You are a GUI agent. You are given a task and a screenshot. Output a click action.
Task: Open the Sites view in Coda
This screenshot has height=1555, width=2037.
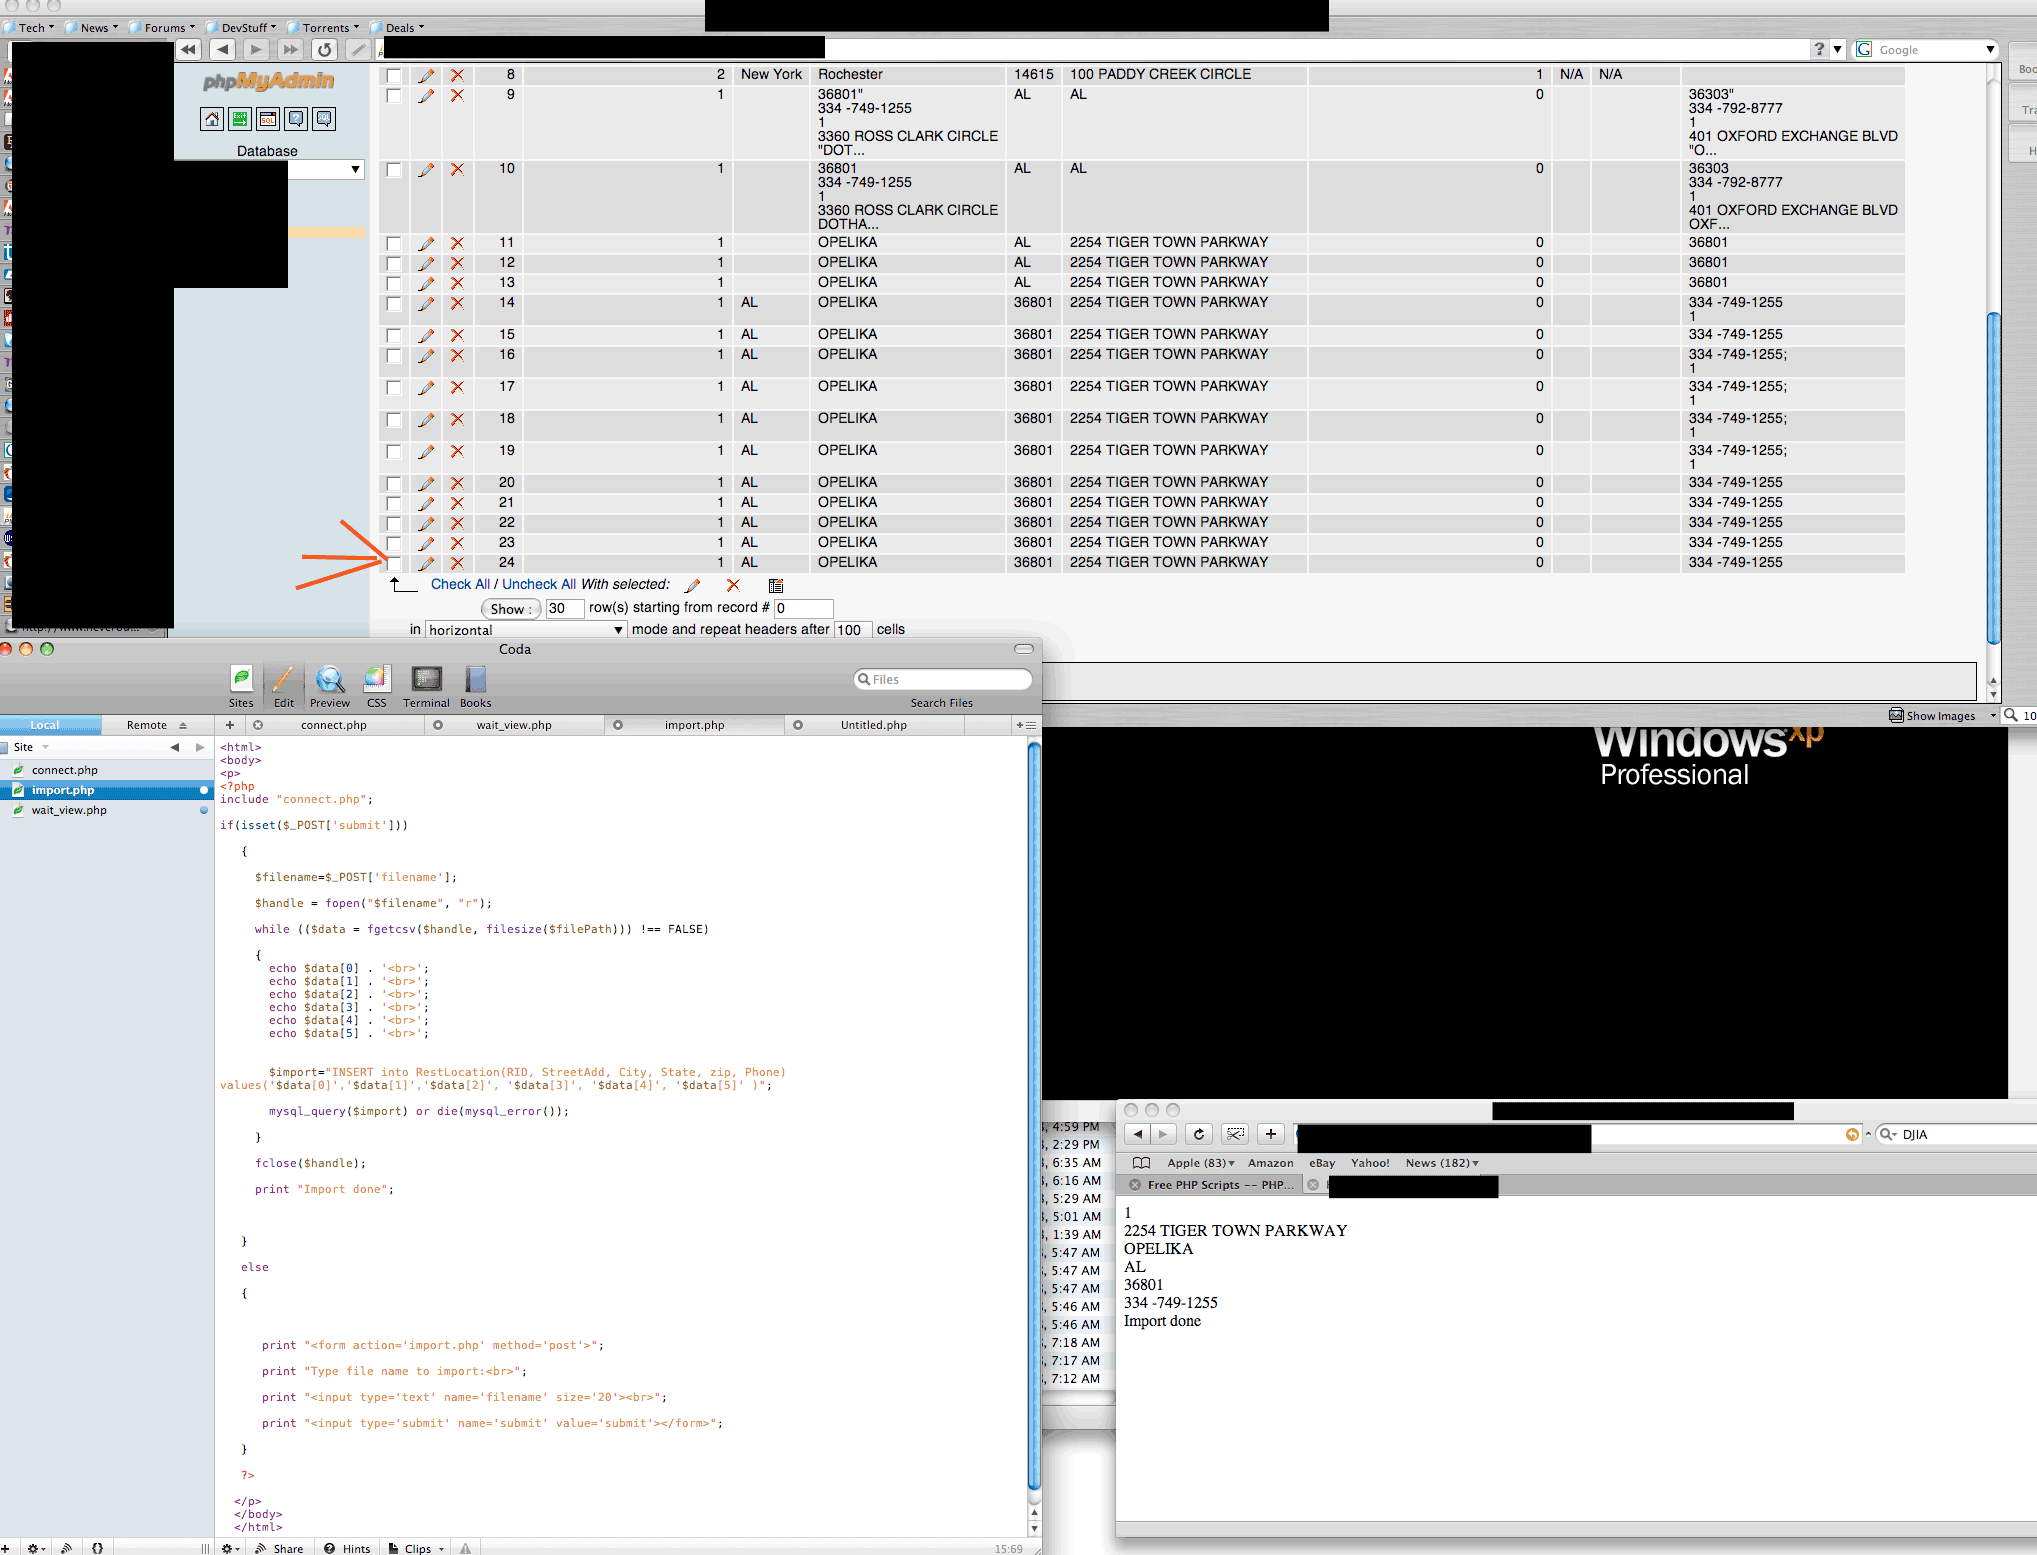241,687
